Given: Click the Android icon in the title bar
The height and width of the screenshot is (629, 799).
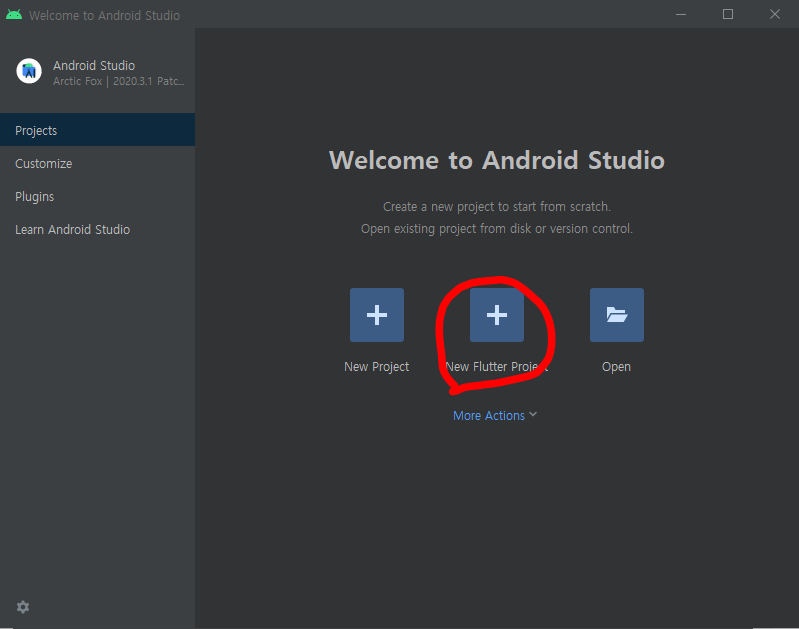Looking at the screenshot, I should tap(14, 15).
